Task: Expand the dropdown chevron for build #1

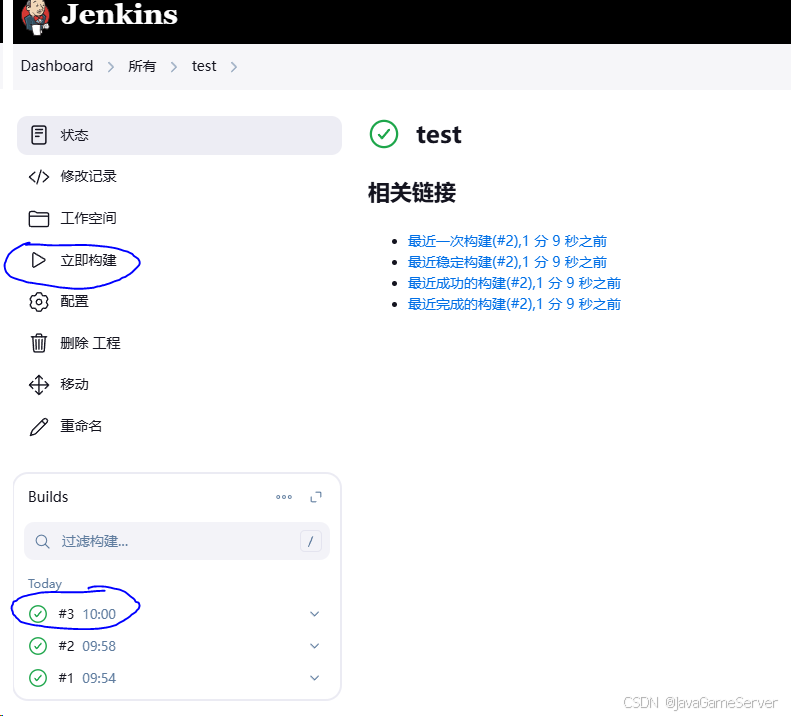Action: pos(314,678)
